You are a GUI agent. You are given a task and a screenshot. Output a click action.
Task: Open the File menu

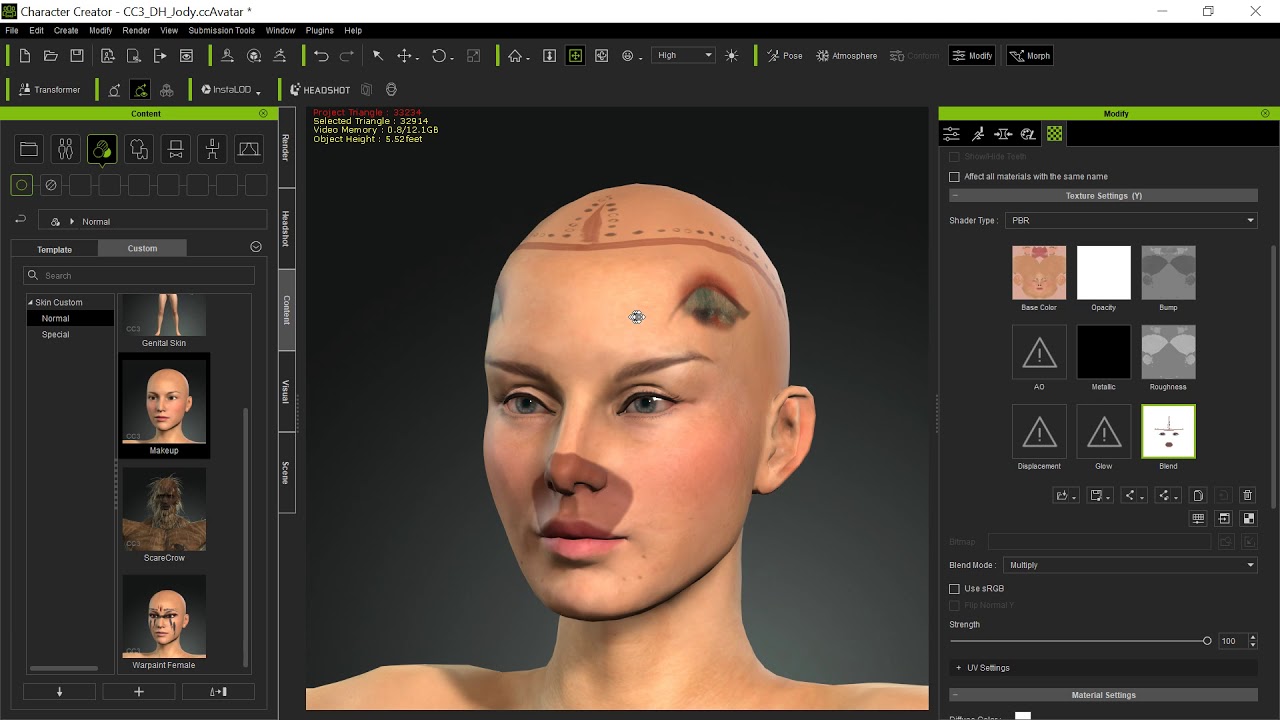12,31
